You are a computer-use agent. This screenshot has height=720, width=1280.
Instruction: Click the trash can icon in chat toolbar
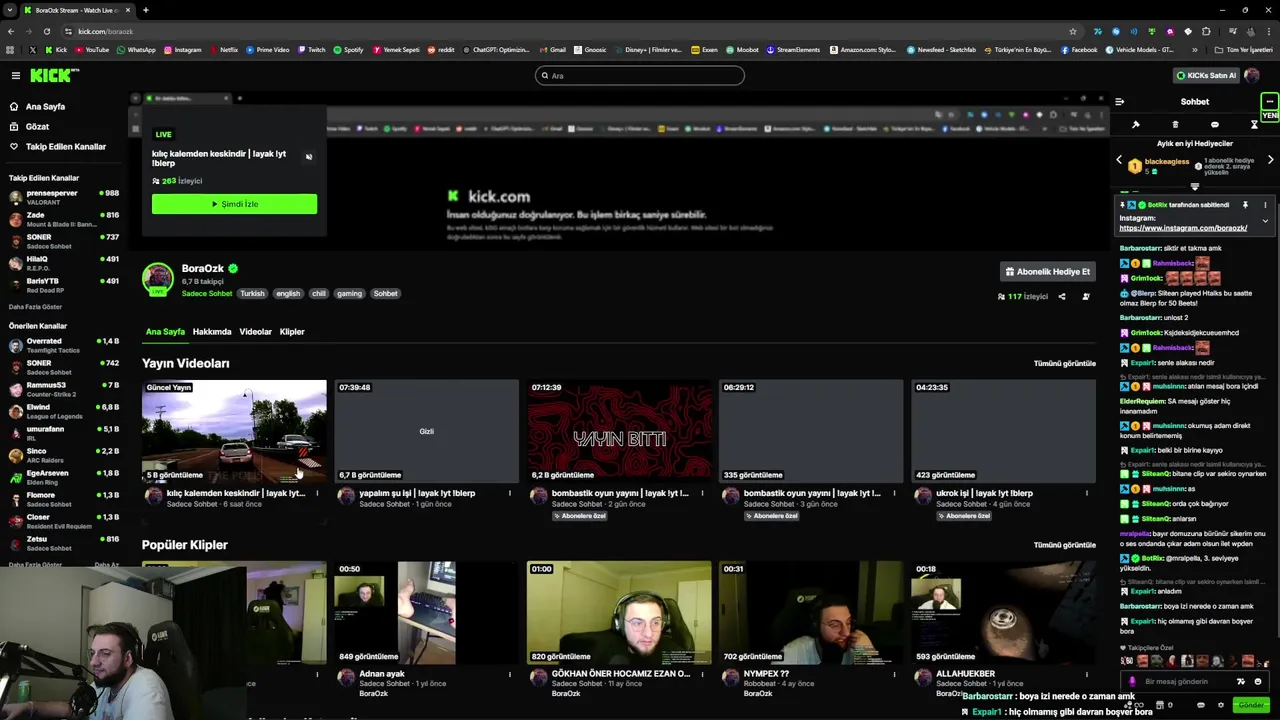click(1175, 125)
